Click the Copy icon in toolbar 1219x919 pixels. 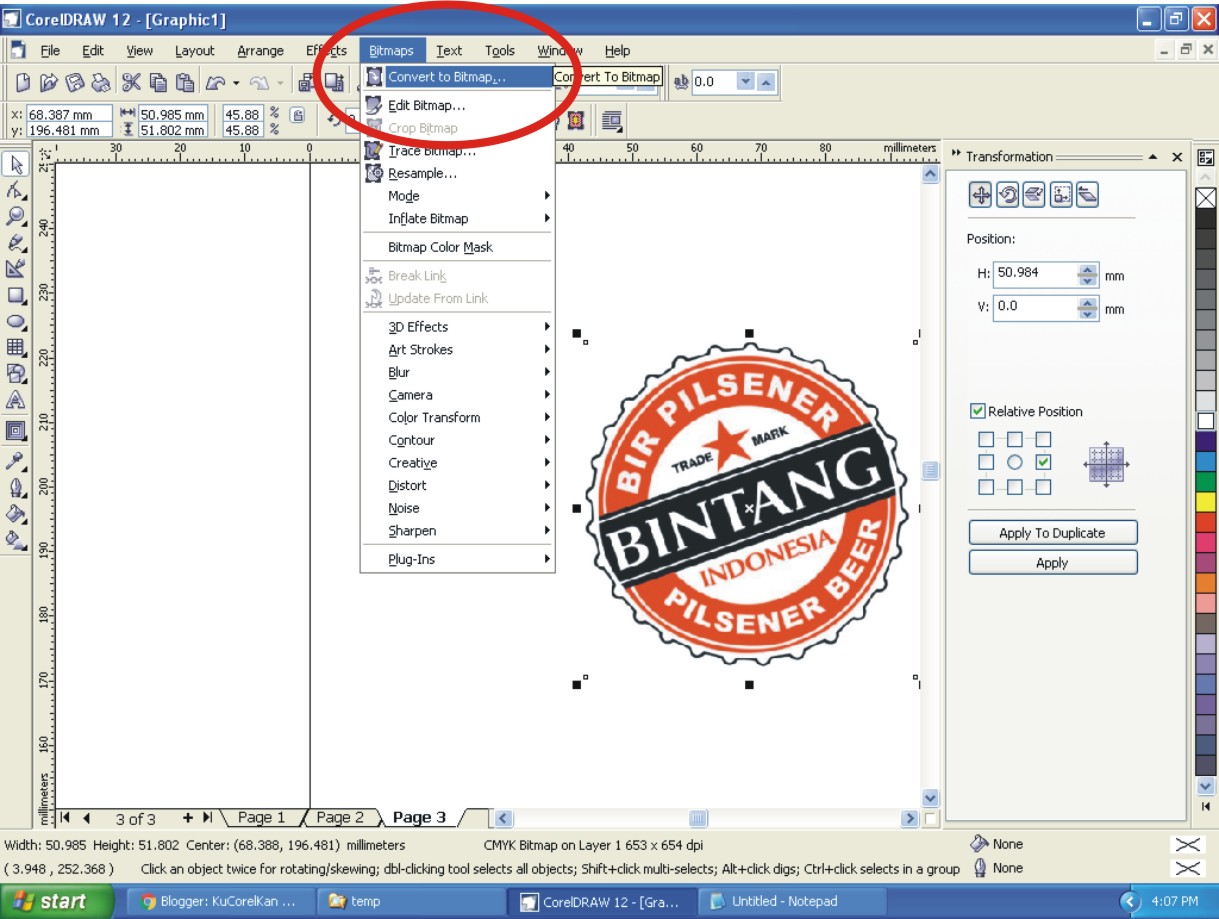[x=158, y=83]
